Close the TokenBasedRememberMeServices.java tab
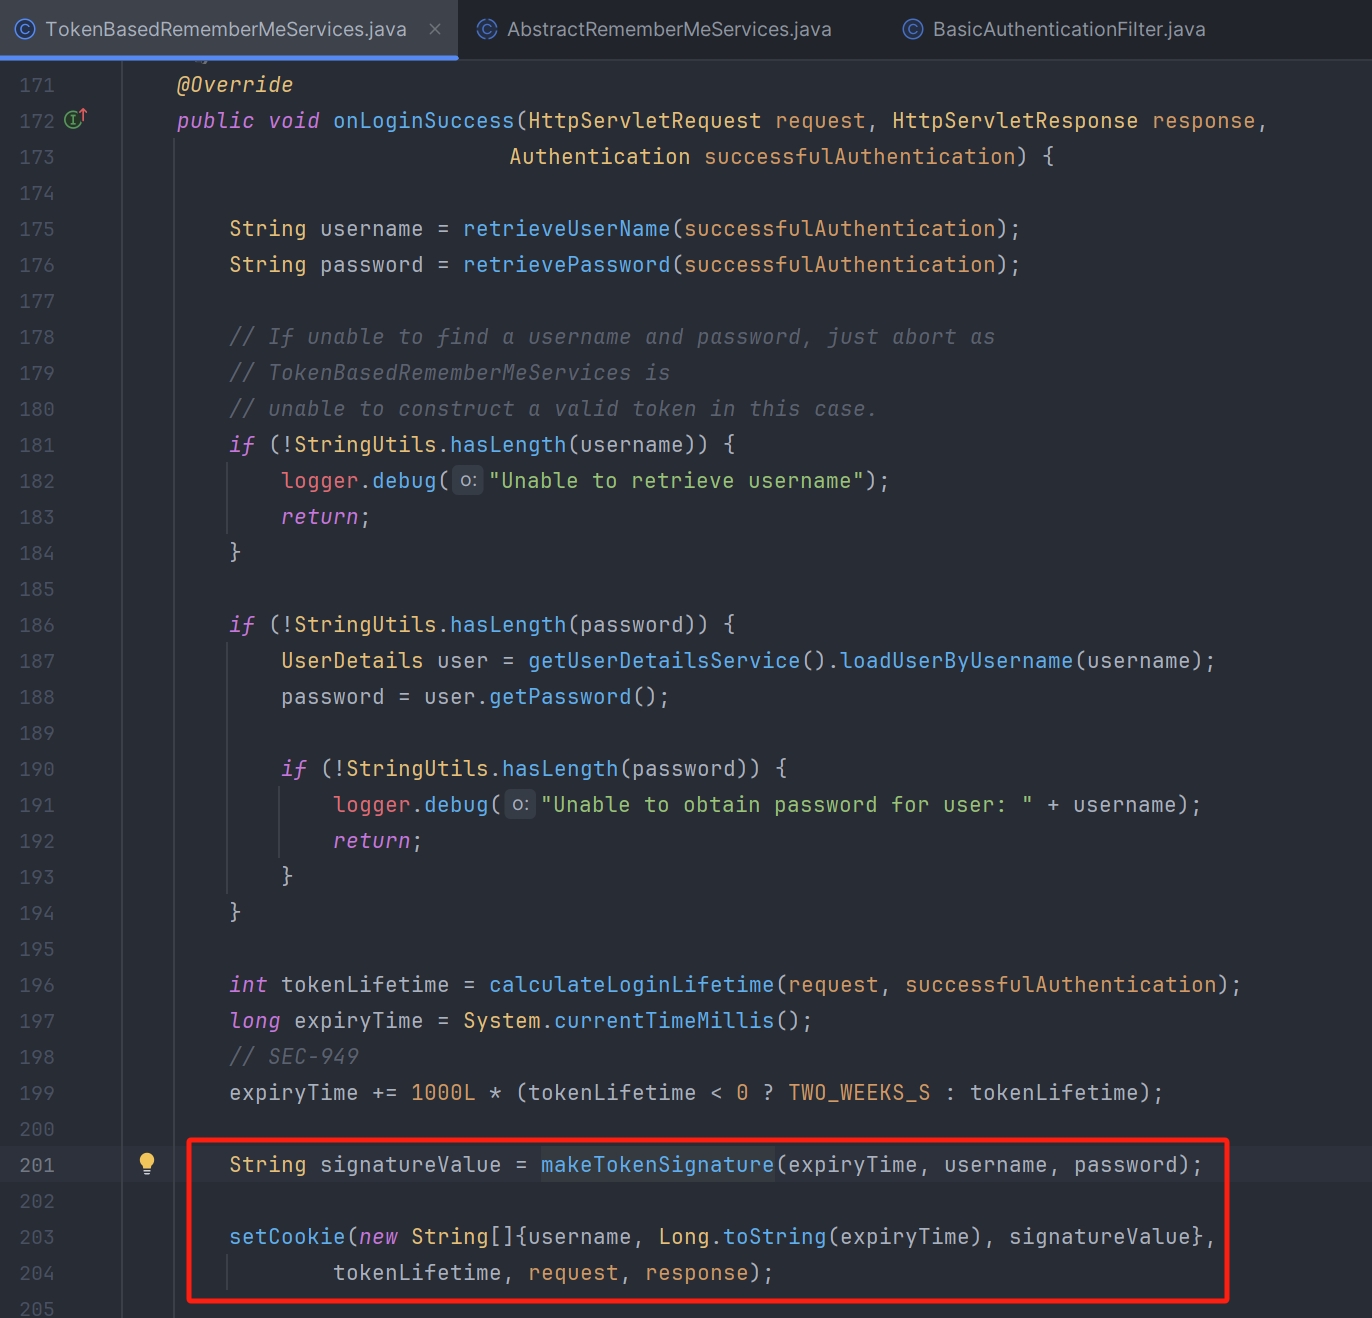The width and height of the screenshot is (1372, 1318). click(435, 29)
